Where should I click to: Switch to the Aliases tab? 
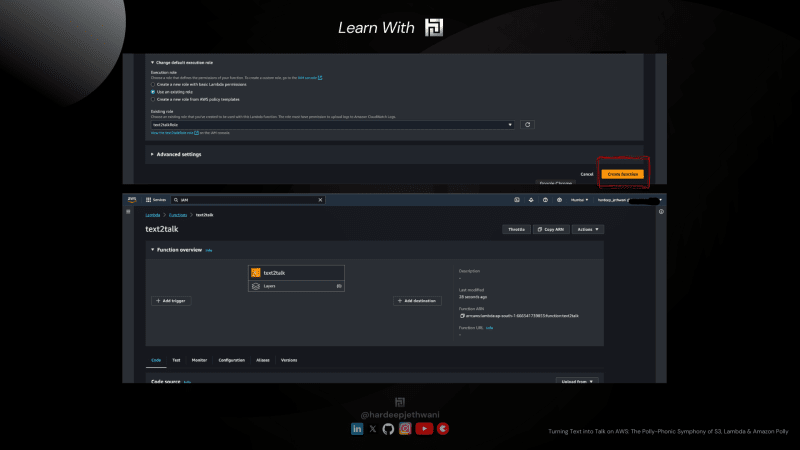pyautogui.click(x=263, y=360)
